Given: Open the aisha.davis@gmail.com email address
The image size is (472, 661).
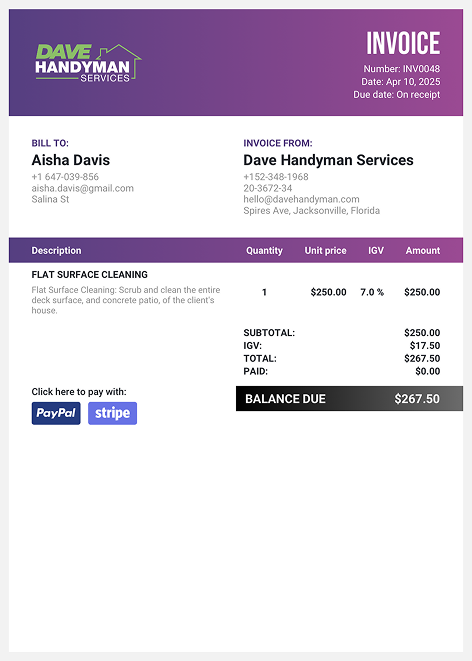Looking at the screenshot, I should tap(83, 188).
